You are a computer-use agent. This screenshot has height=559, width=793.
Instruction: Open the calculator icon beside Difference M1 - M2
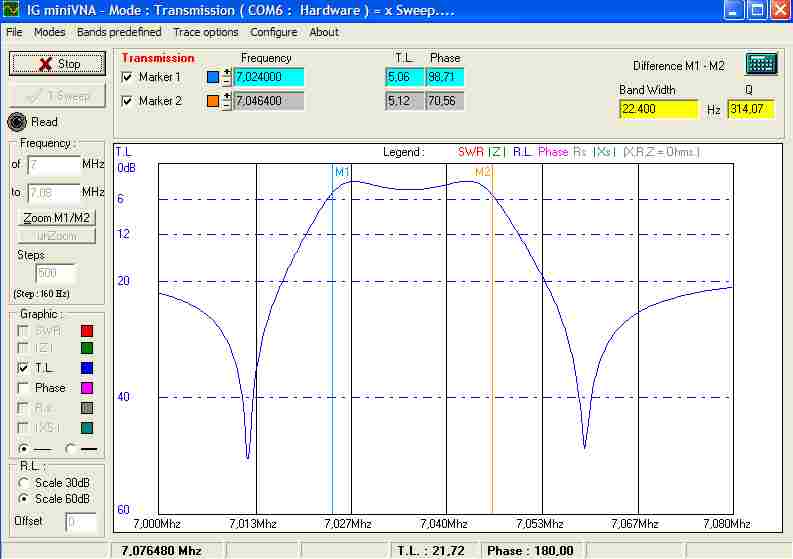point(761,64)
